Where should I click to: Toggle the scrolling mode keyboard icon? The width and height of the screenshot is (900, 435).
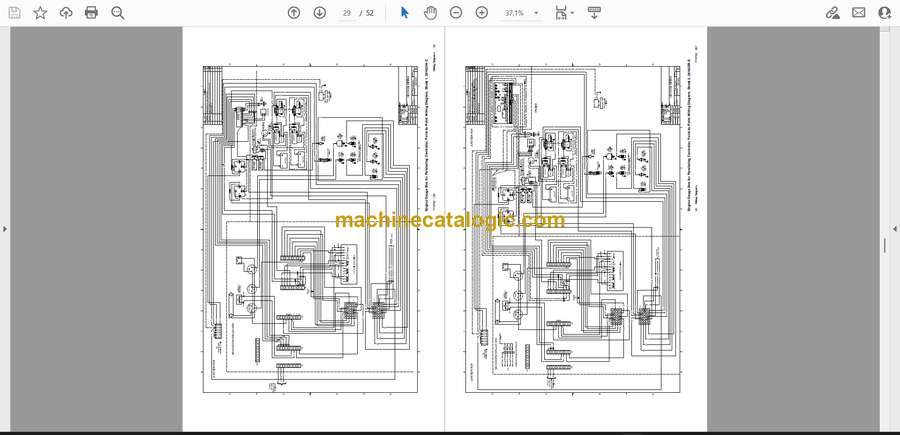(x=594, y=13)
